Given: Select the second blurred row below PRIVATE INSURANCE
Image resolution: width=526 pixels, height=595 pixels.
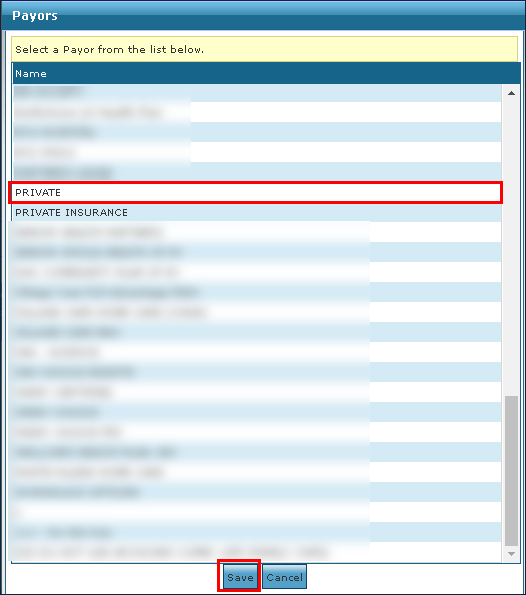Looking at the screenshot, I should pos(256,252).
